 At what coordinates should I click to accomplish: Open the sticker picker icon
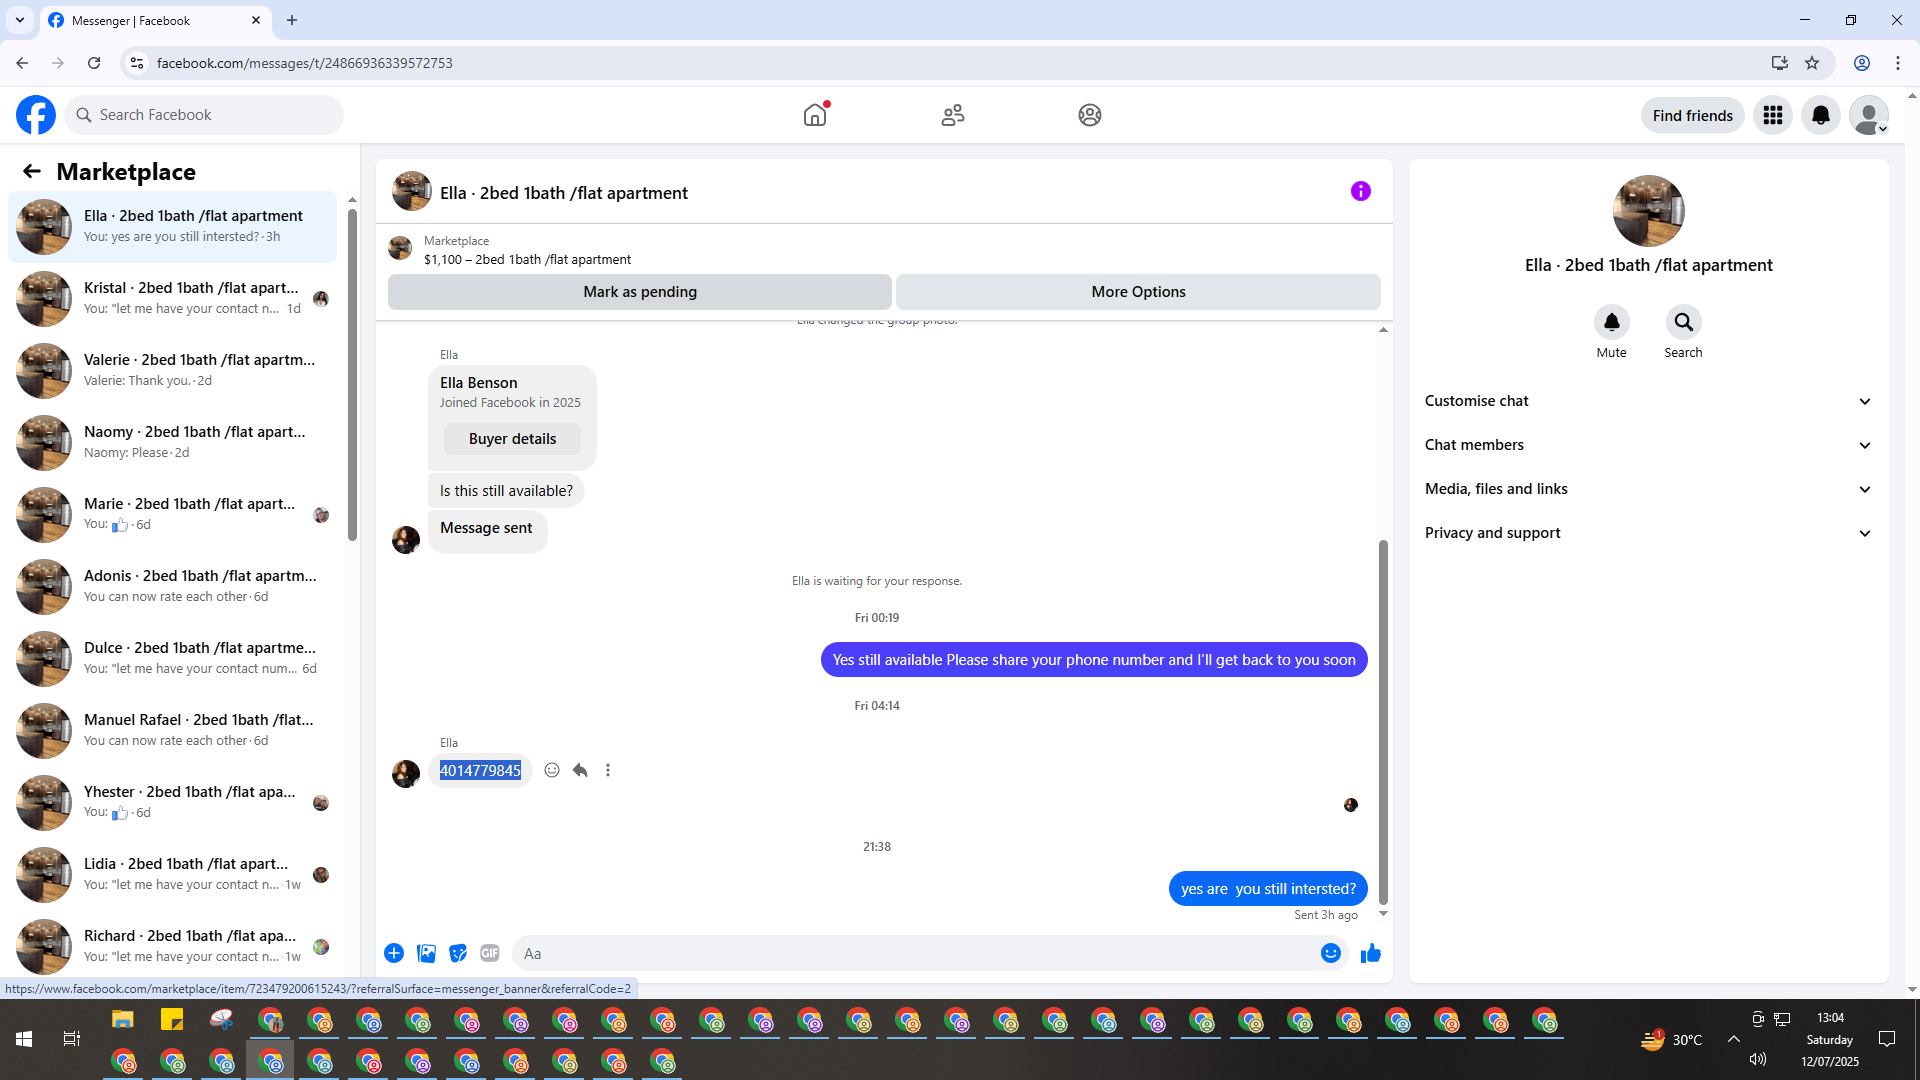pos(458,953)
